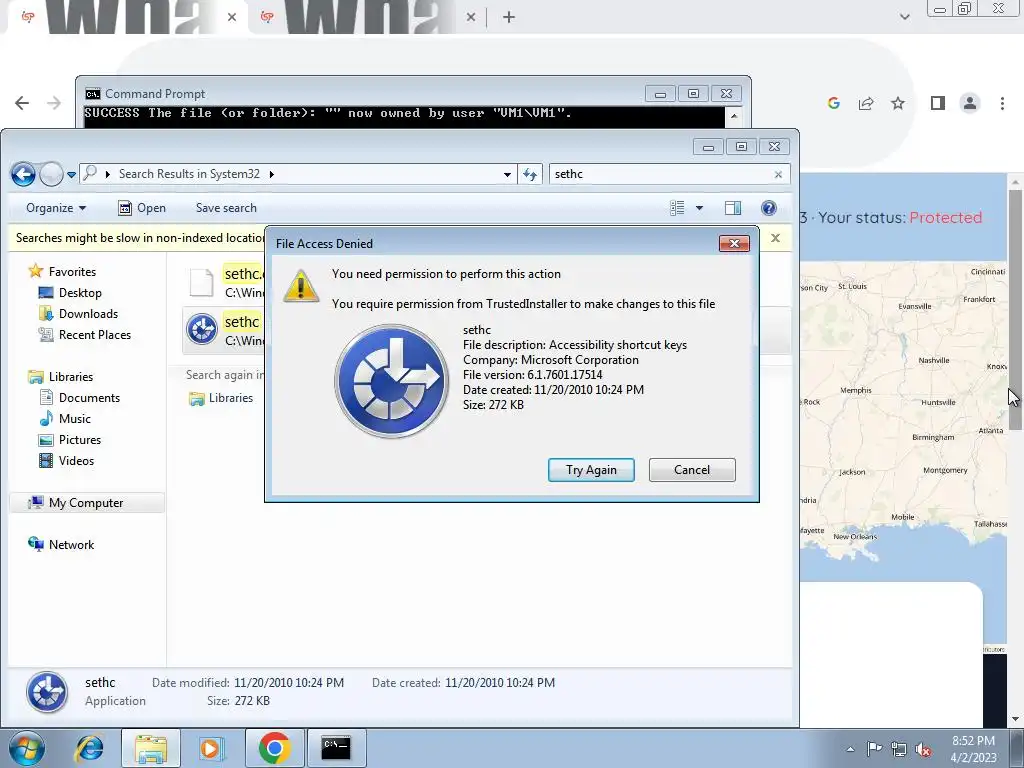The image size is (1024, 768).
Task: Show hidden tray icons arrow
Action: click(850, 749)
